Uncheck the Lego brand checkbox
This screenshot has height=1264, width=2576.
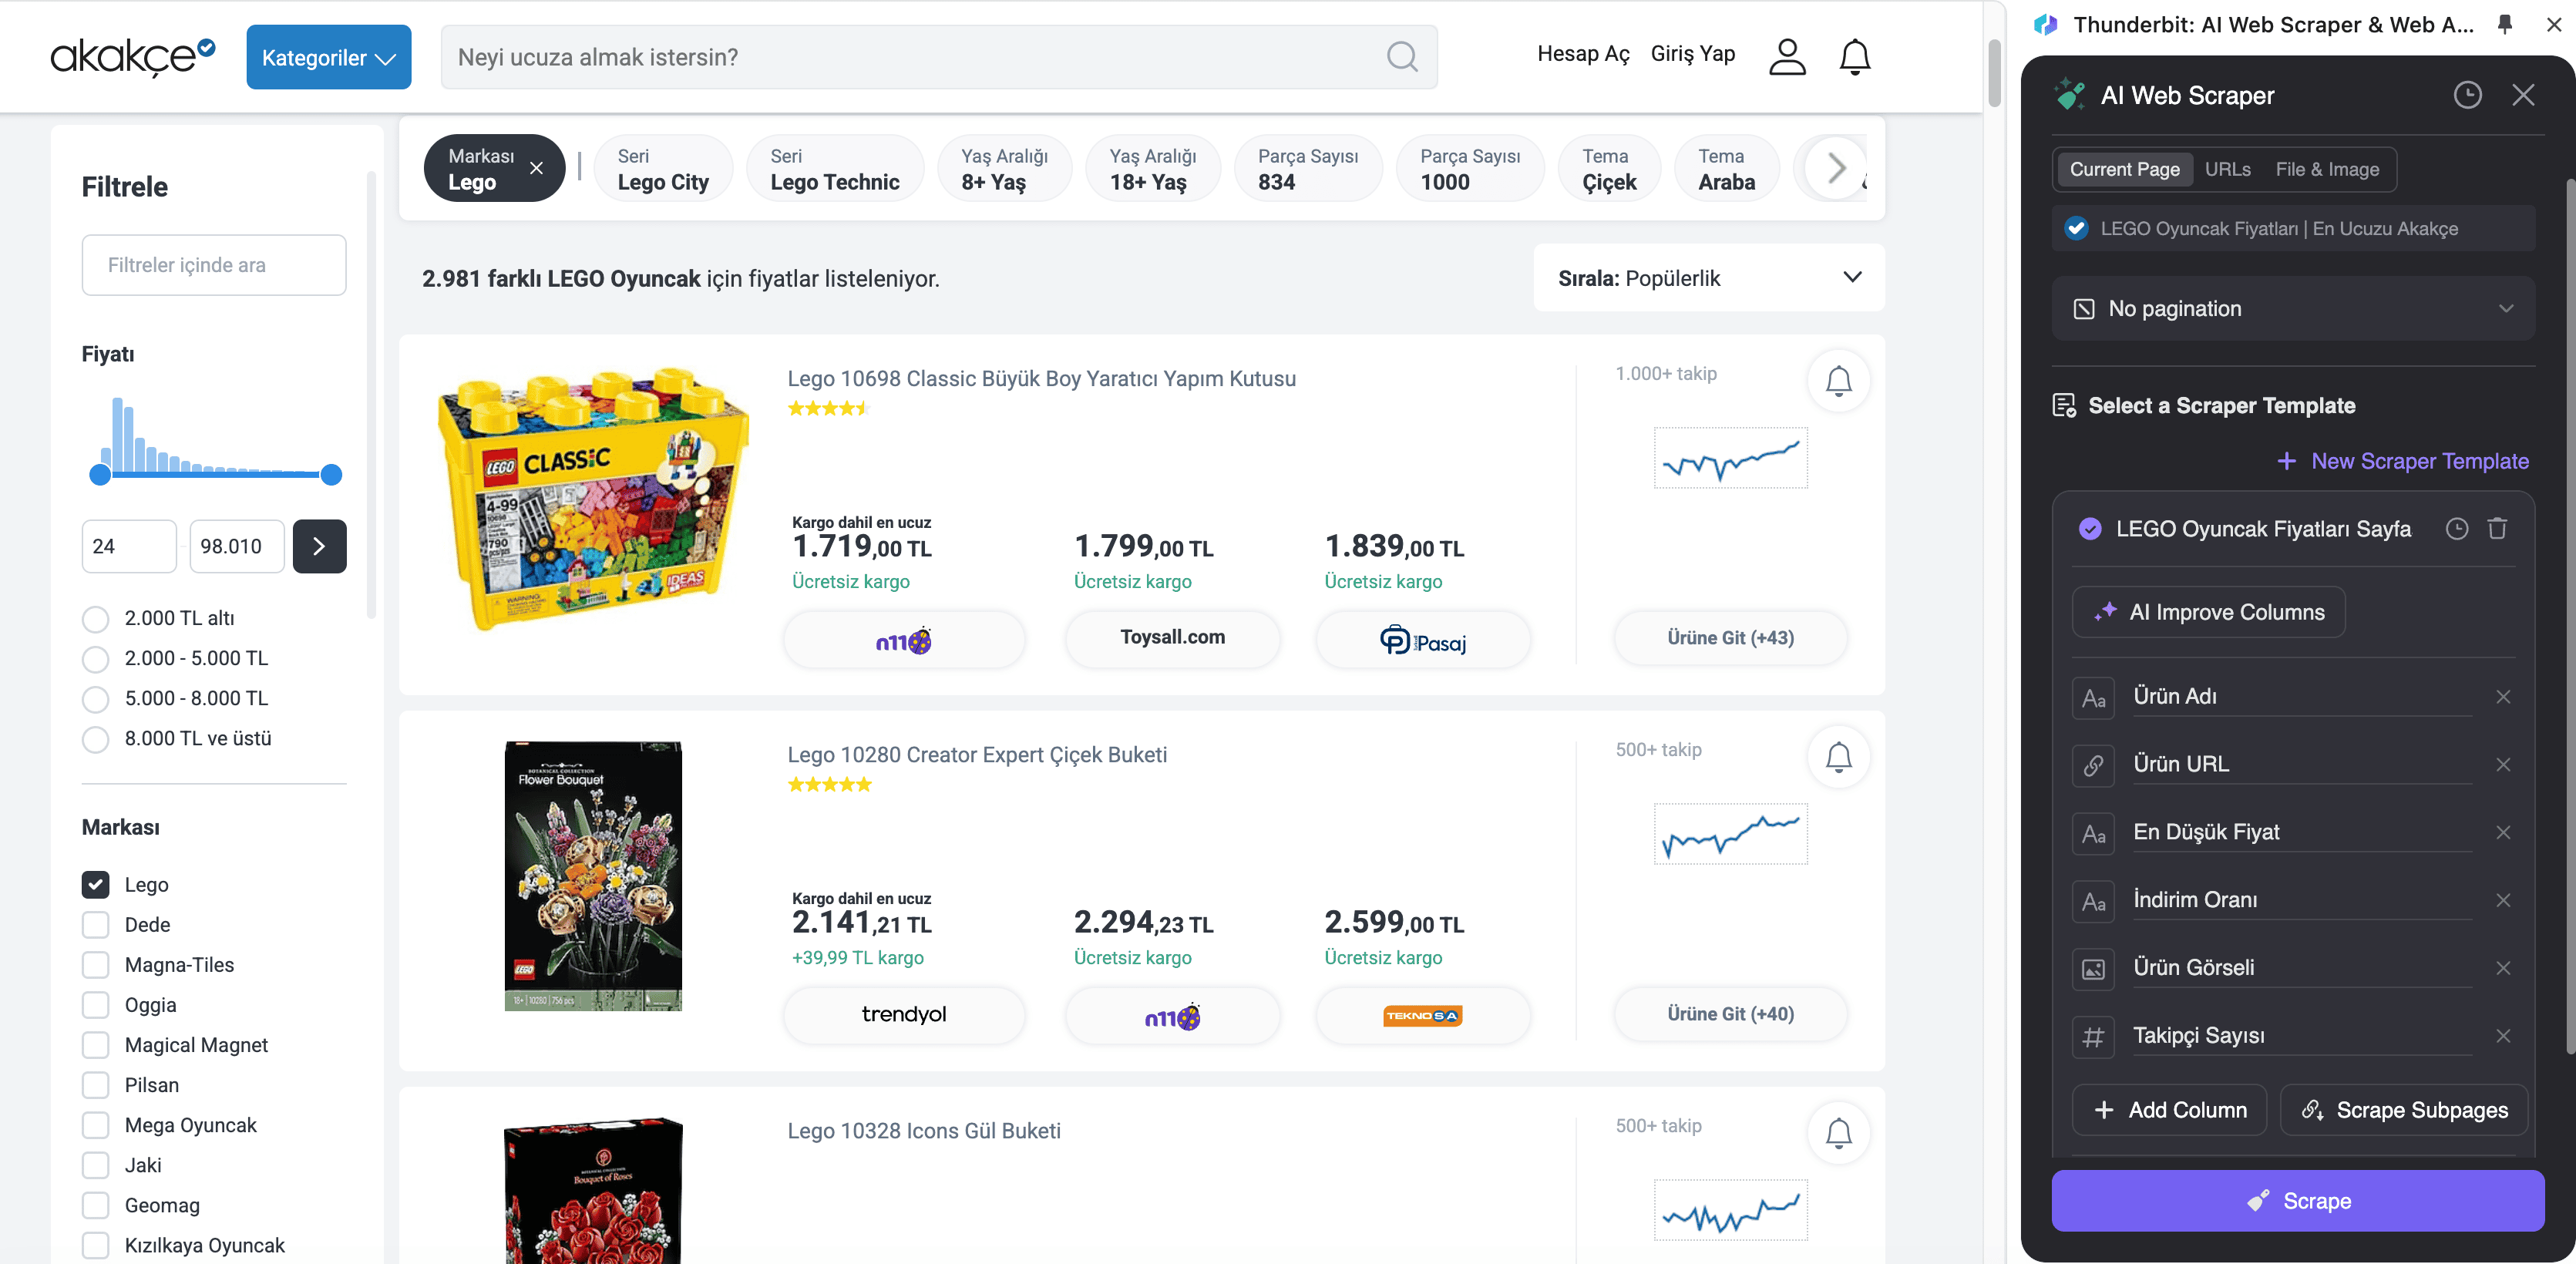tap(96, 885)
